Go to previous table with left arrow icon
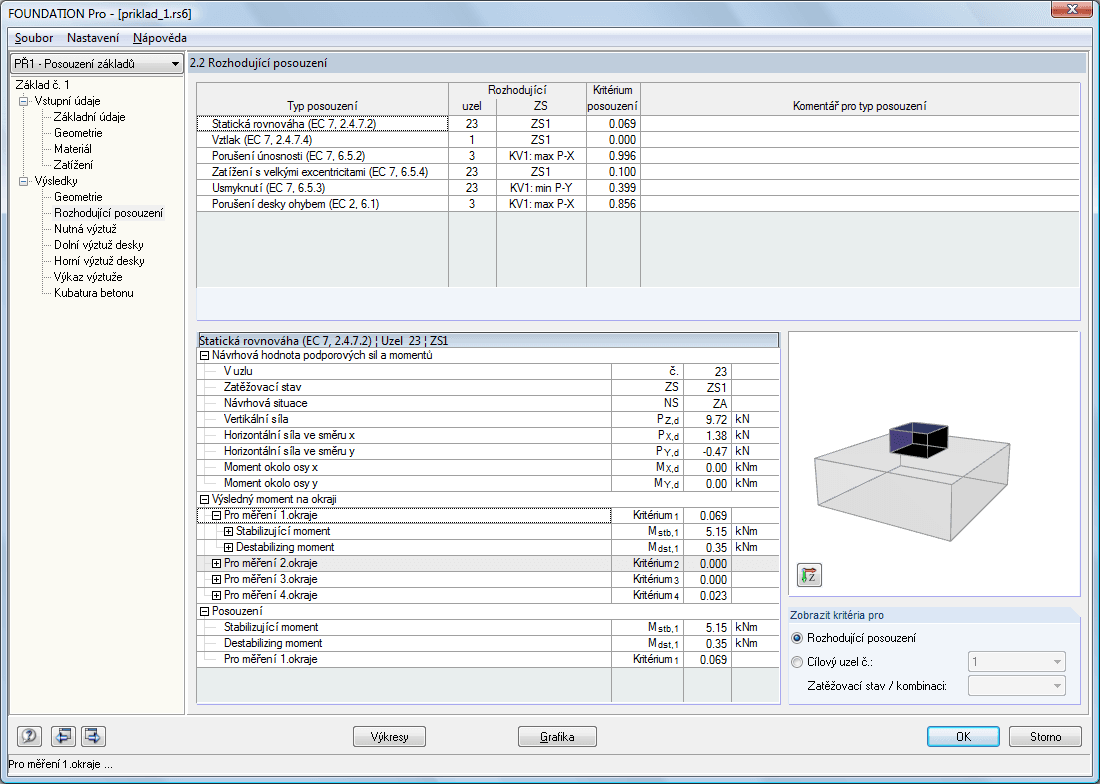 tap(63, 736)
